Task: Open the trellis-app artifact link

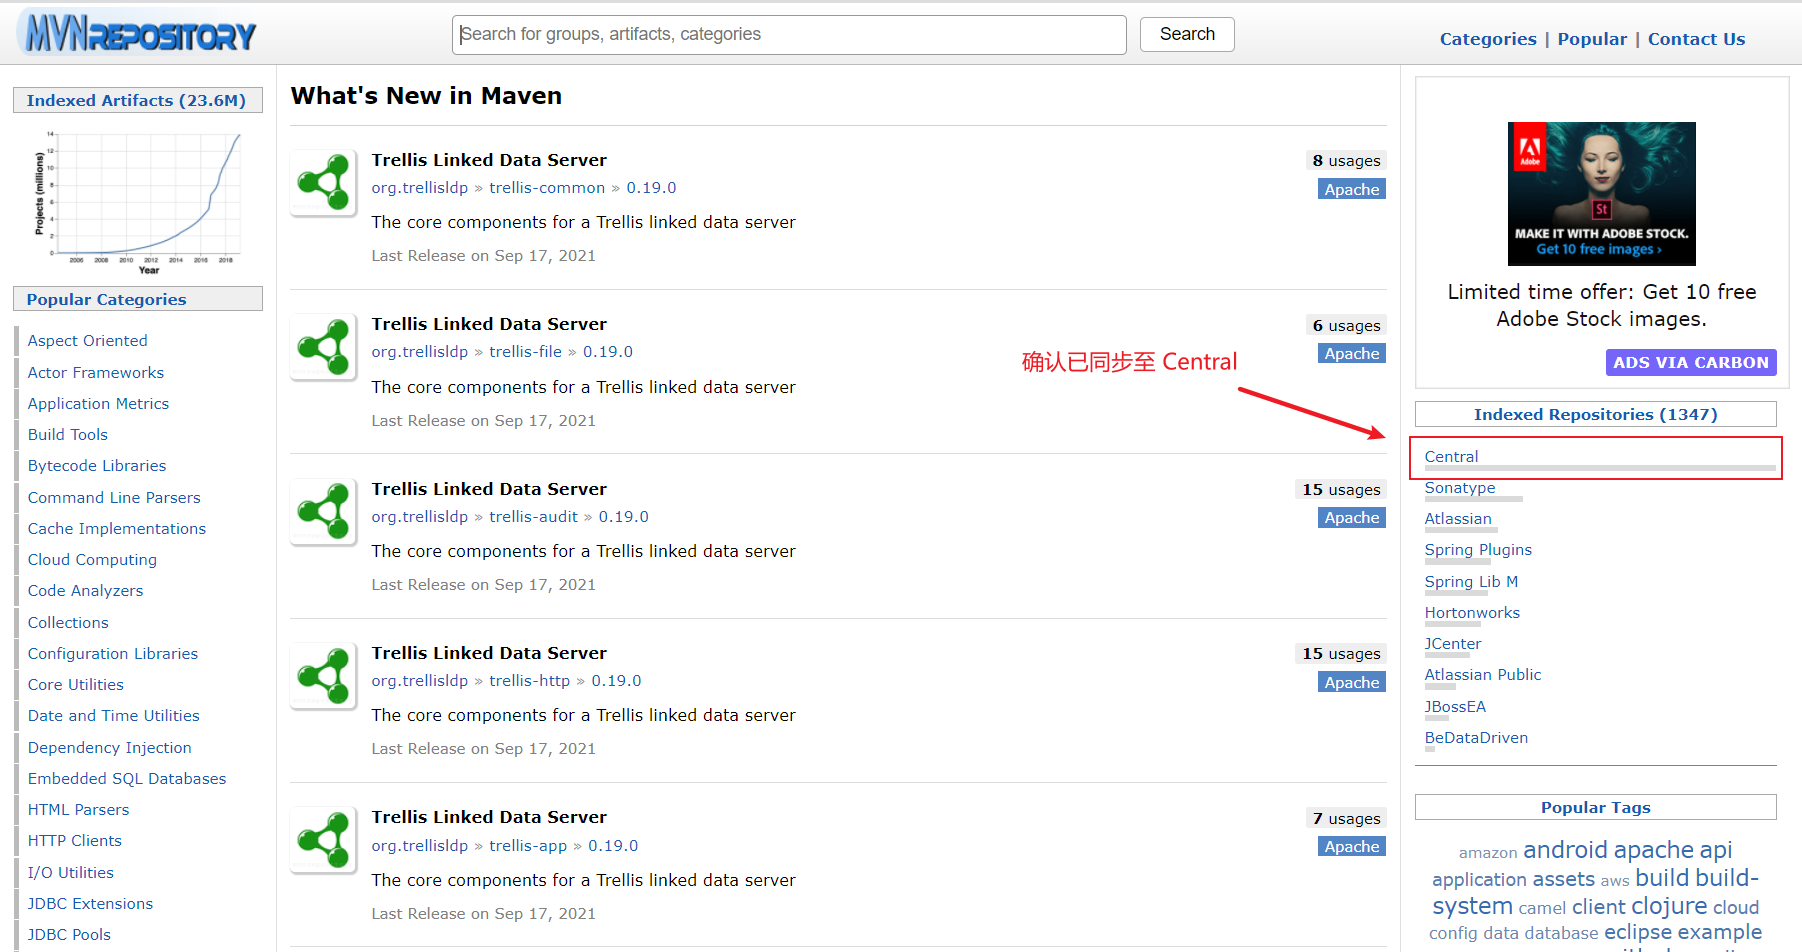Action: [x=528, y=846]
